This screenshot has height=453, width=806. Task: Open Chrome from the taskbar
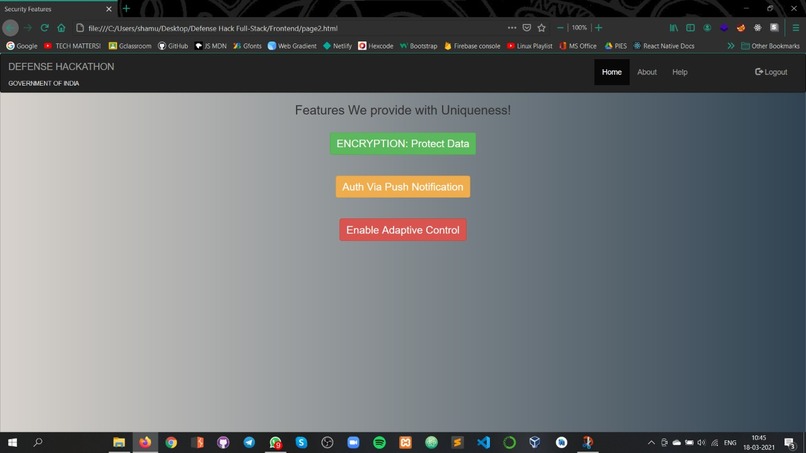171,442
